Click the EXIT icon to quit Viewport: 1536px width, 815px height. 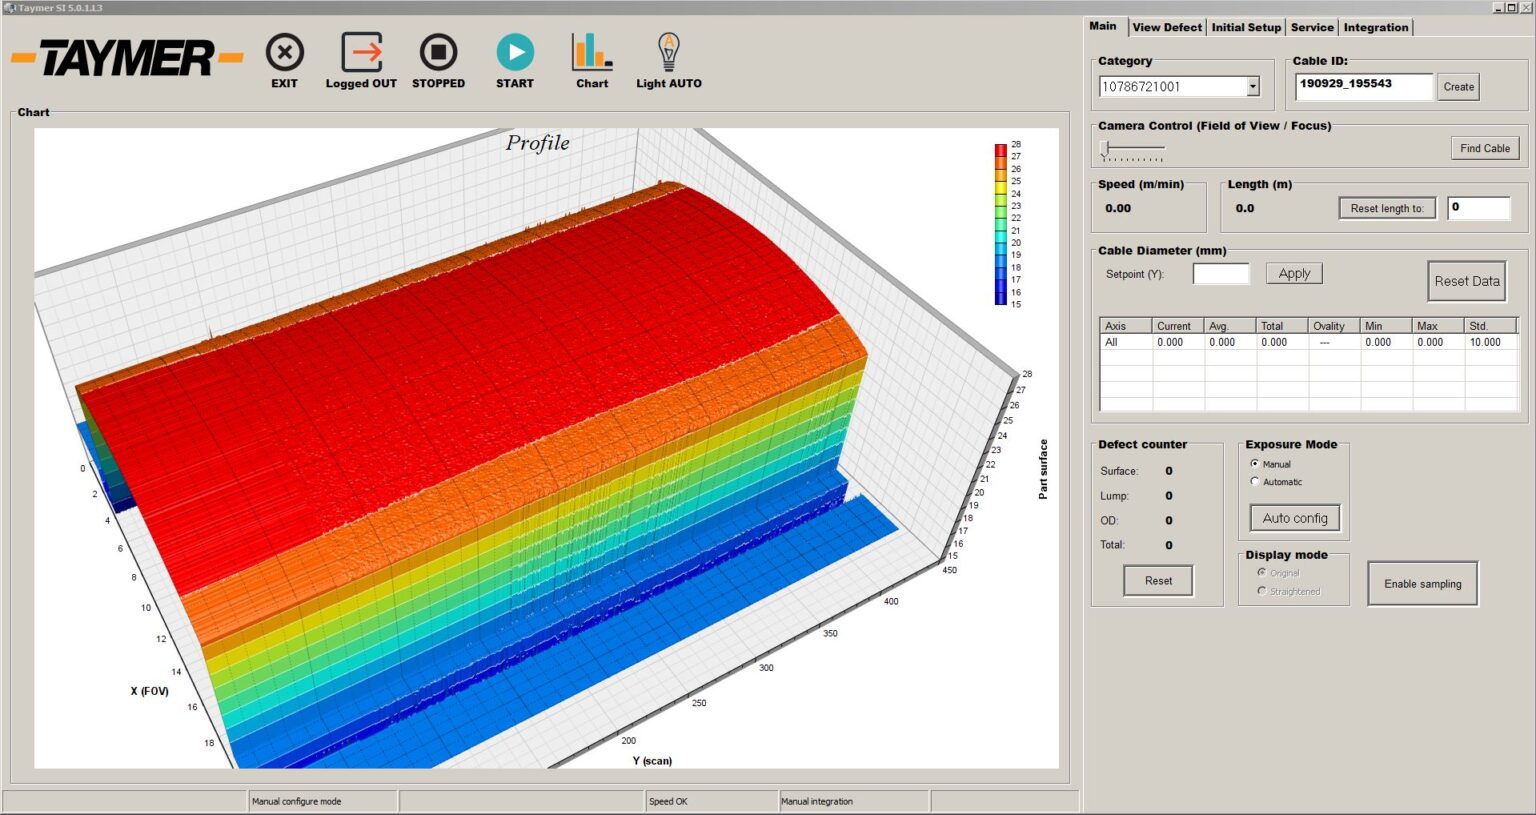pyautogui.click(x=285, y=53)
